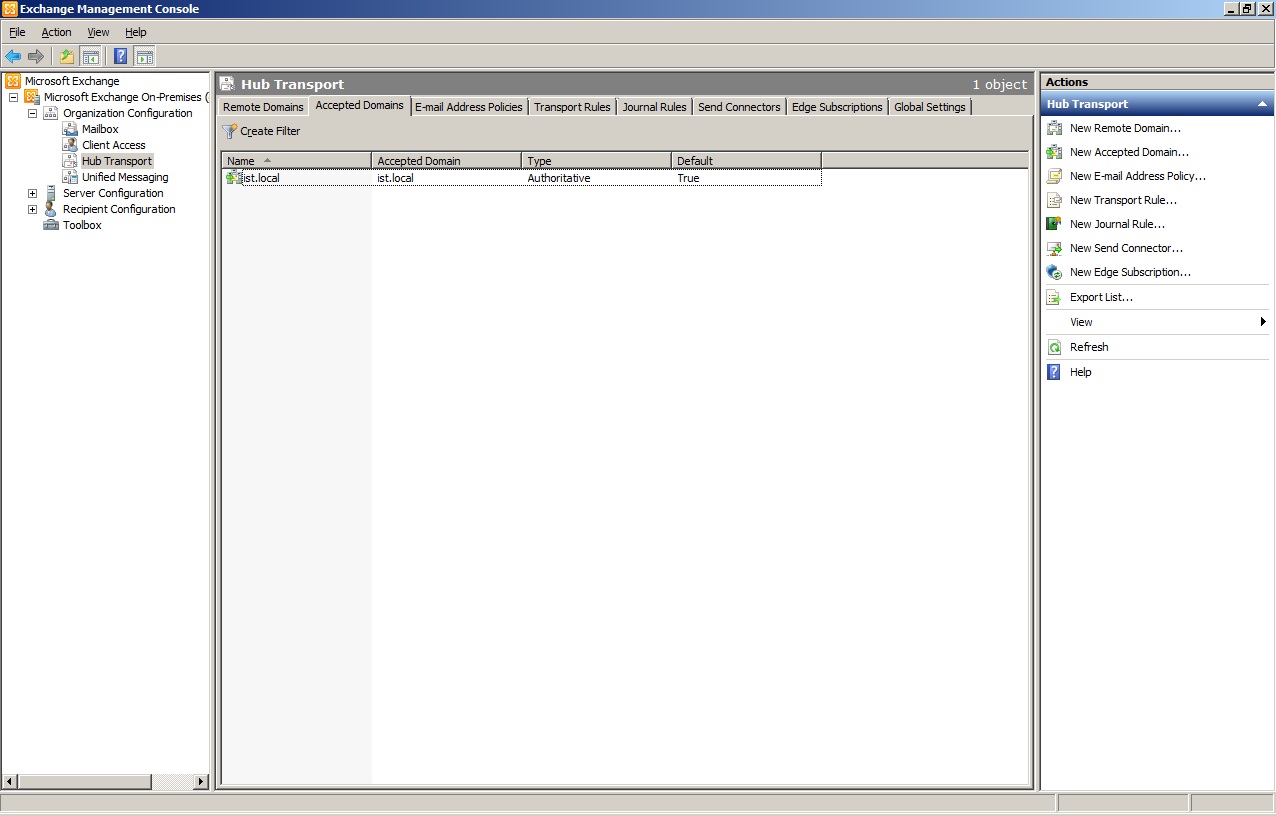Click Export List in Actions pane
1276x816 pixels.
coord(1100,297)
